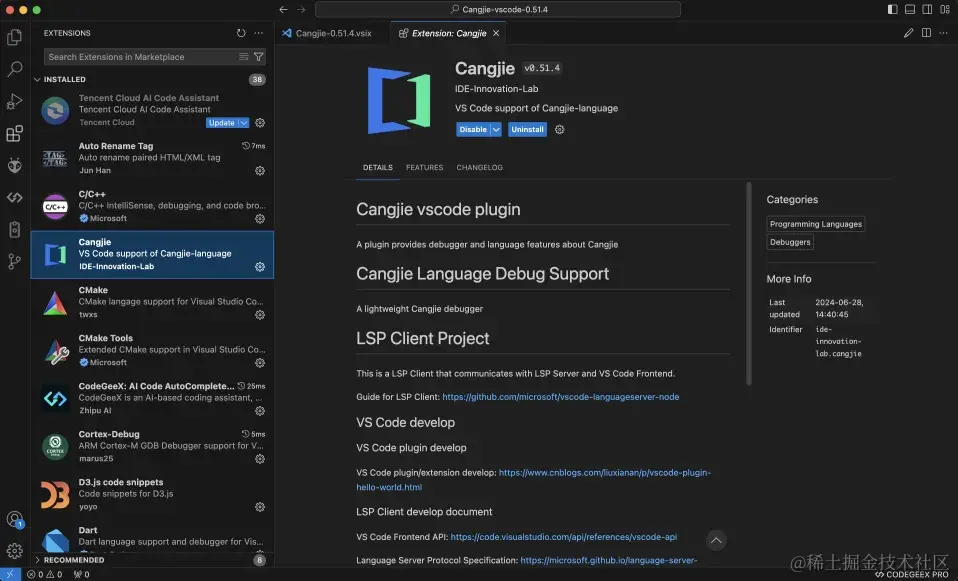Open the VS Code API reference link

pyautogui.click(x=563, y=537)
